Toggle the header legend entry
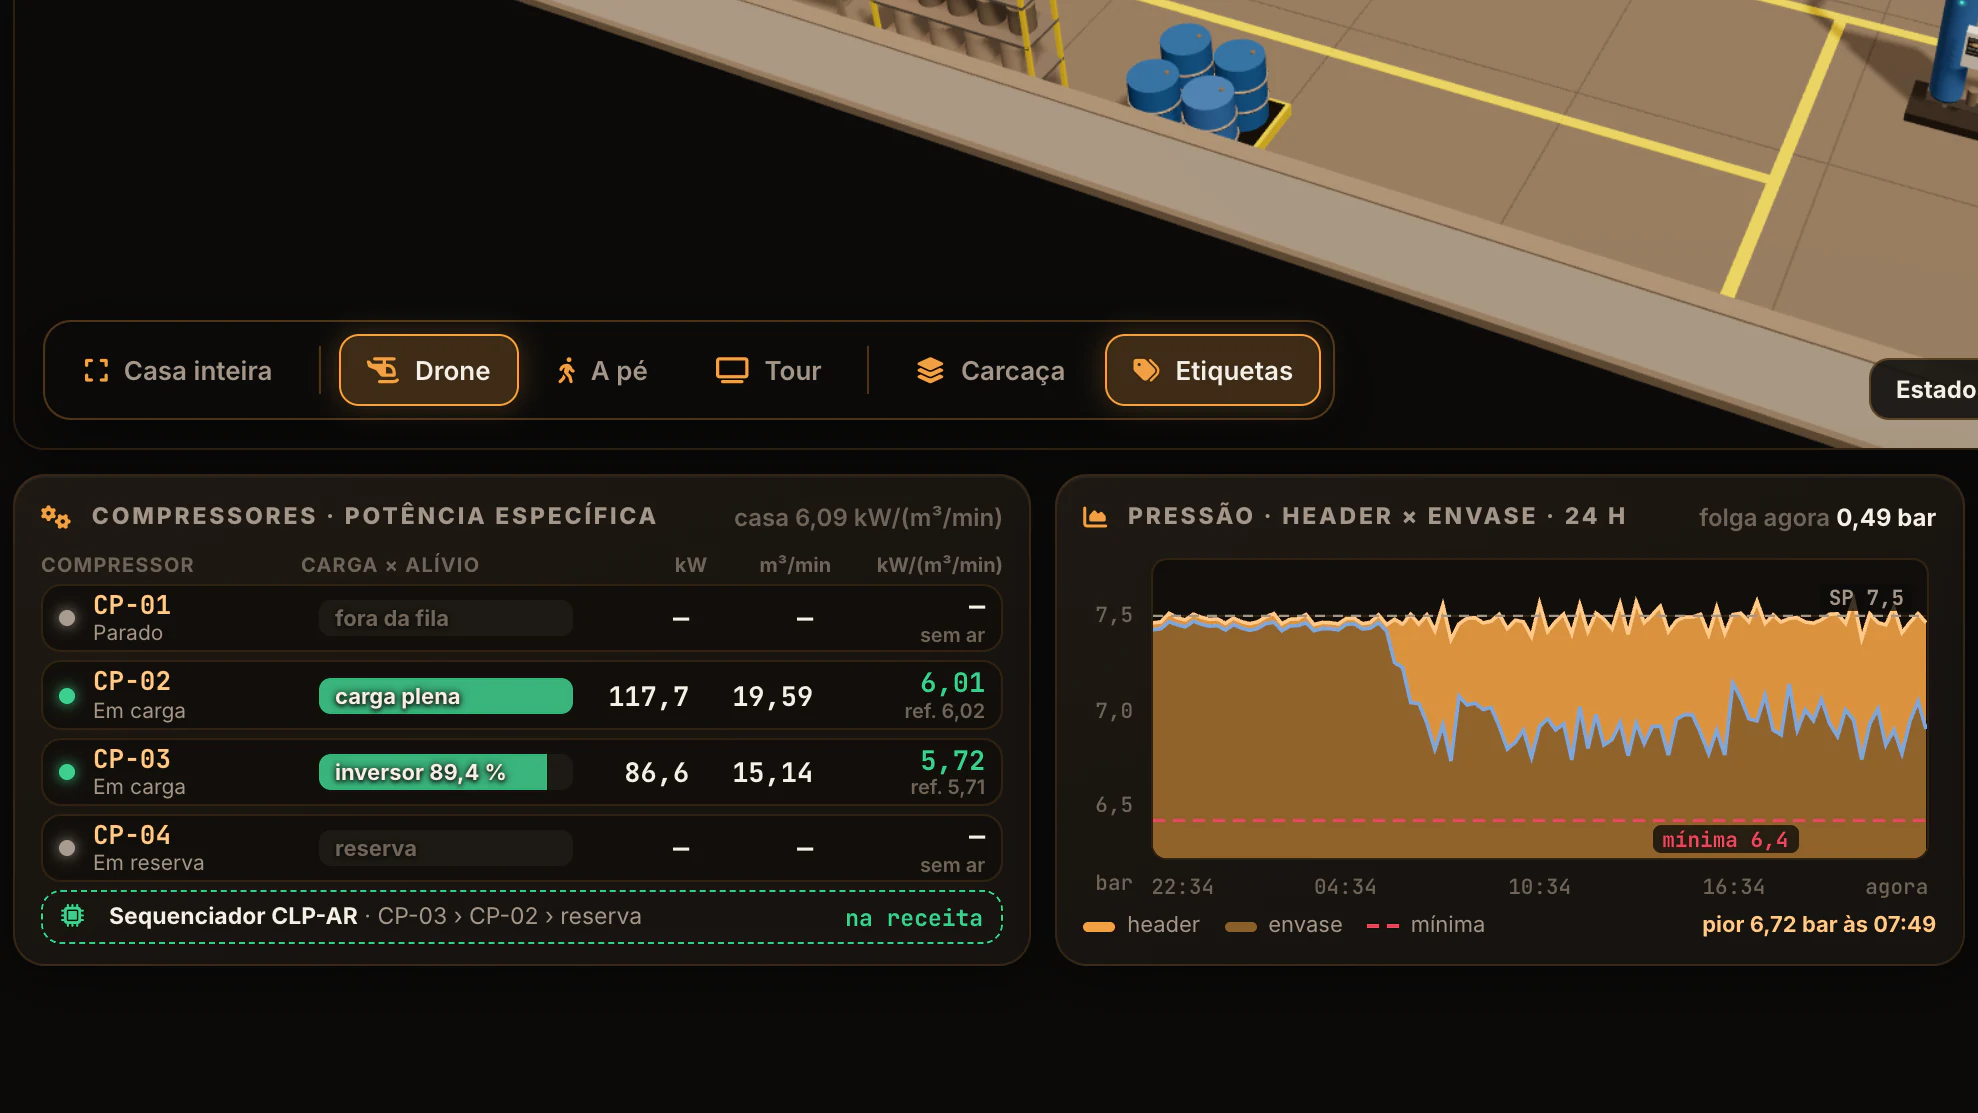 (x=1142, y=925)
